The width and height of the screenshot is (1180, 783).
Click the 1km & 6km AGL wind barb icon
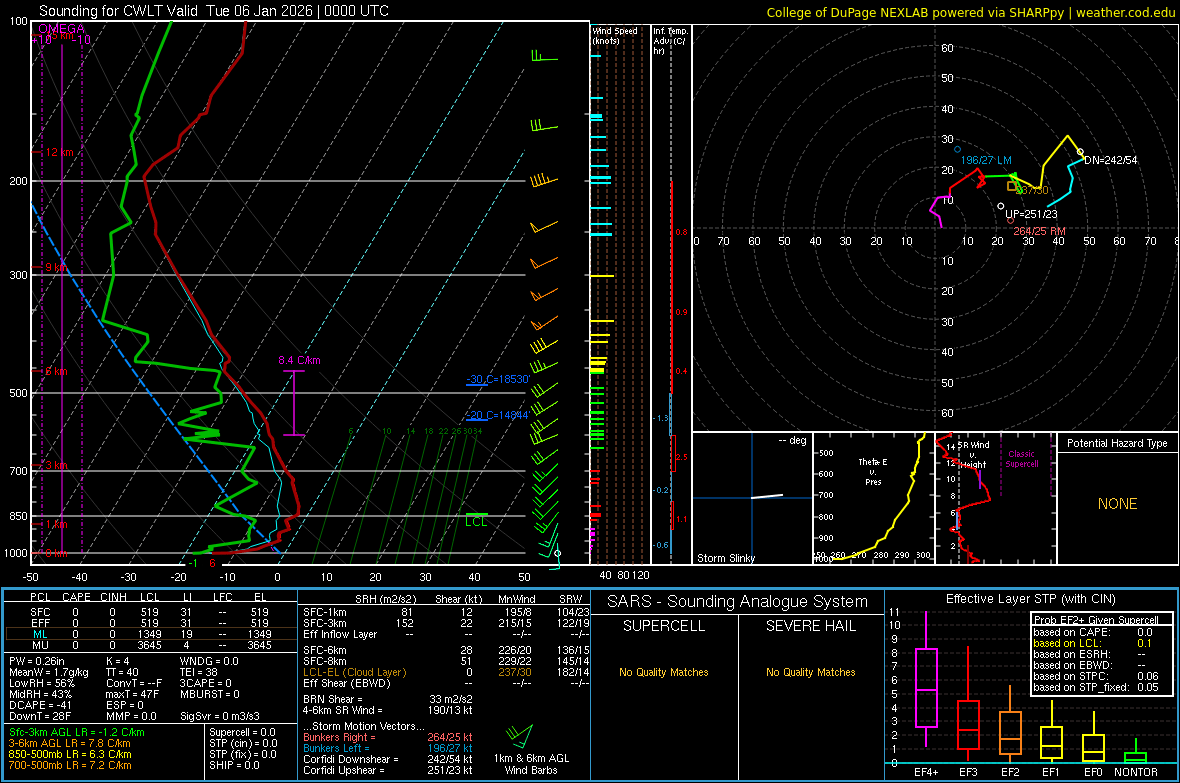coord(520,736)
